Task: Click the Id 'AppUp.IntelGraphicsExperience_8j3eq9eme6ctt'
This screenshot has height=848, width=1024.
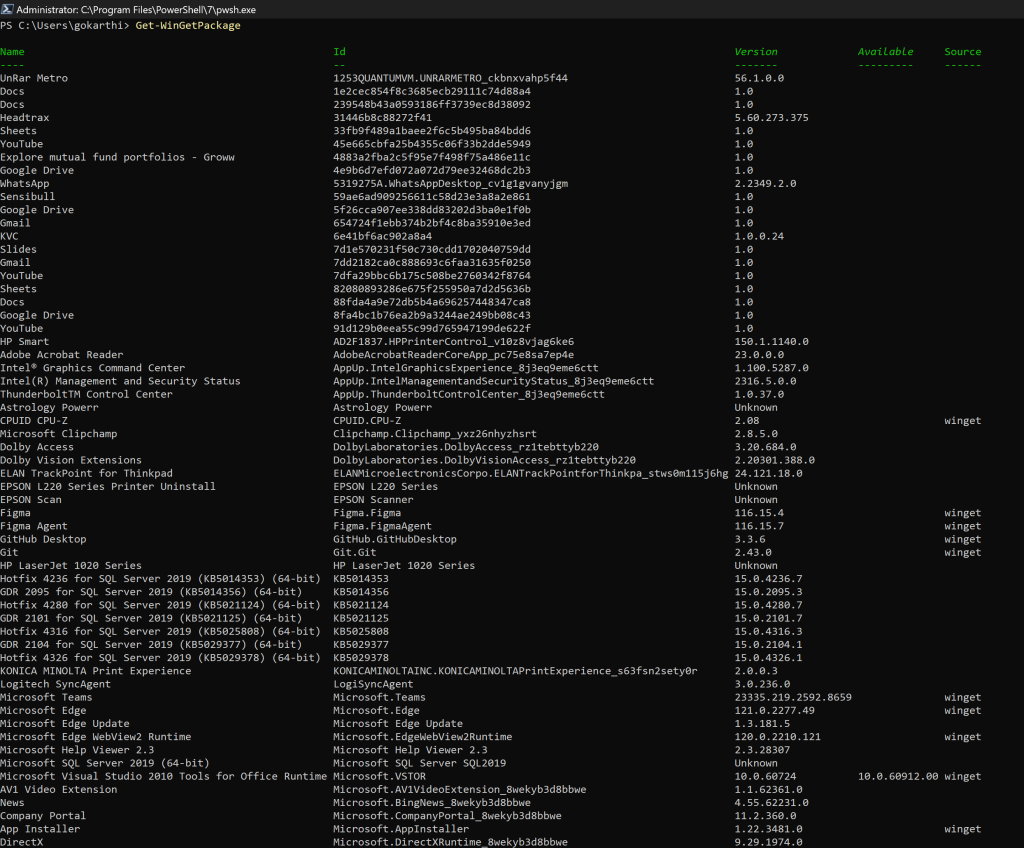Action: pos(466,368)
